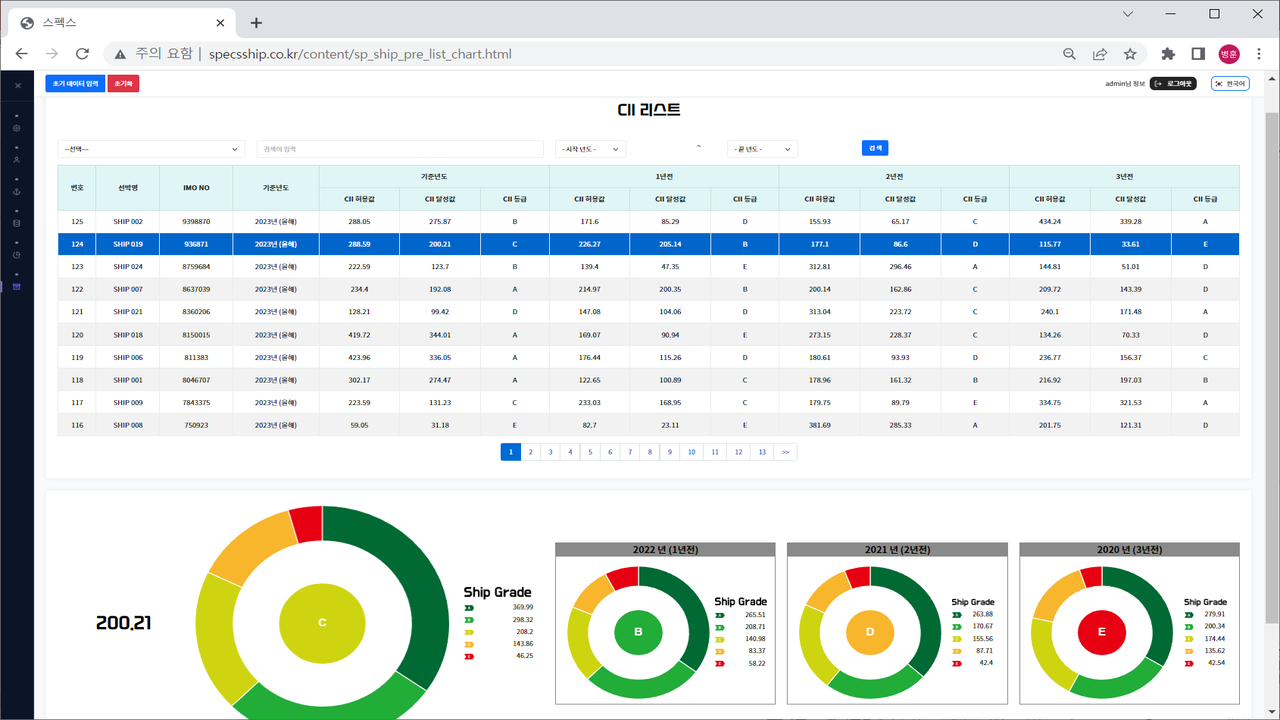This screenshot has width=1280, height=720.
Task: Reload the page
Action: [82, 54]
